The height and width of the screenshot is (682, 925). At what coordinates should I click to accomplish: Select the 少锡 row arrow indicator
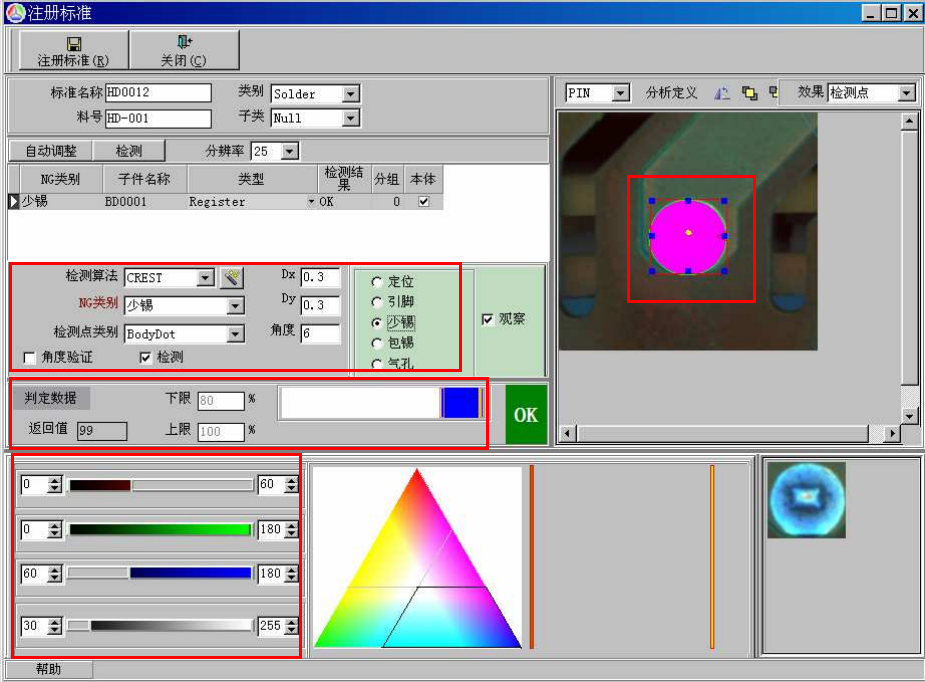coord(14,201)
